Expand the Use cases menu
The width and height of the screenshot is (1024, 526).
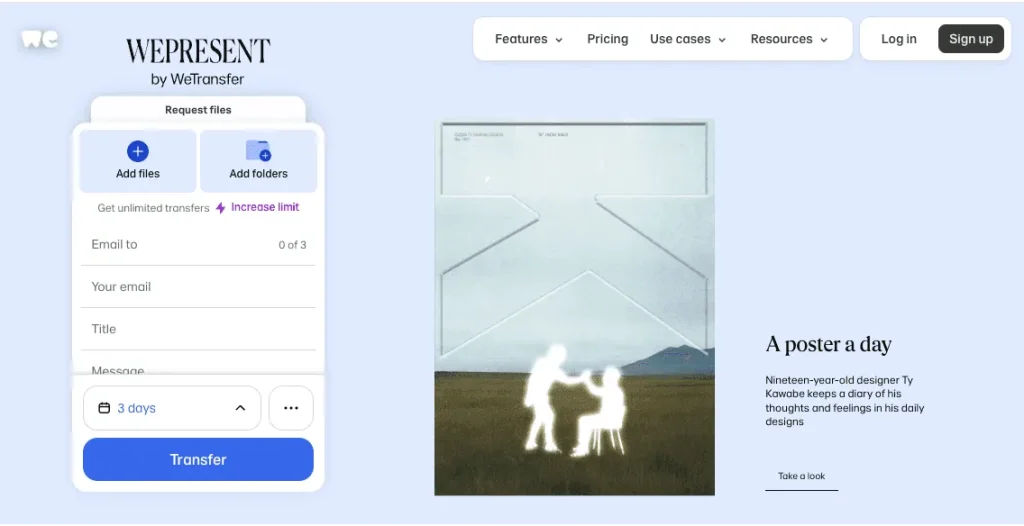point(688,39)
